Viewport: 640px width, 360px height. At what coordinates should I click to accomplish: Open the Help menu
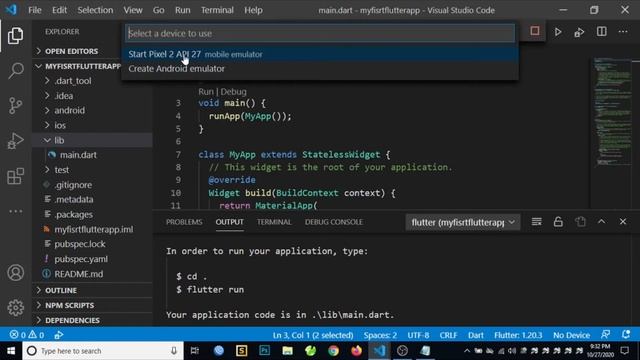(253, 10)
